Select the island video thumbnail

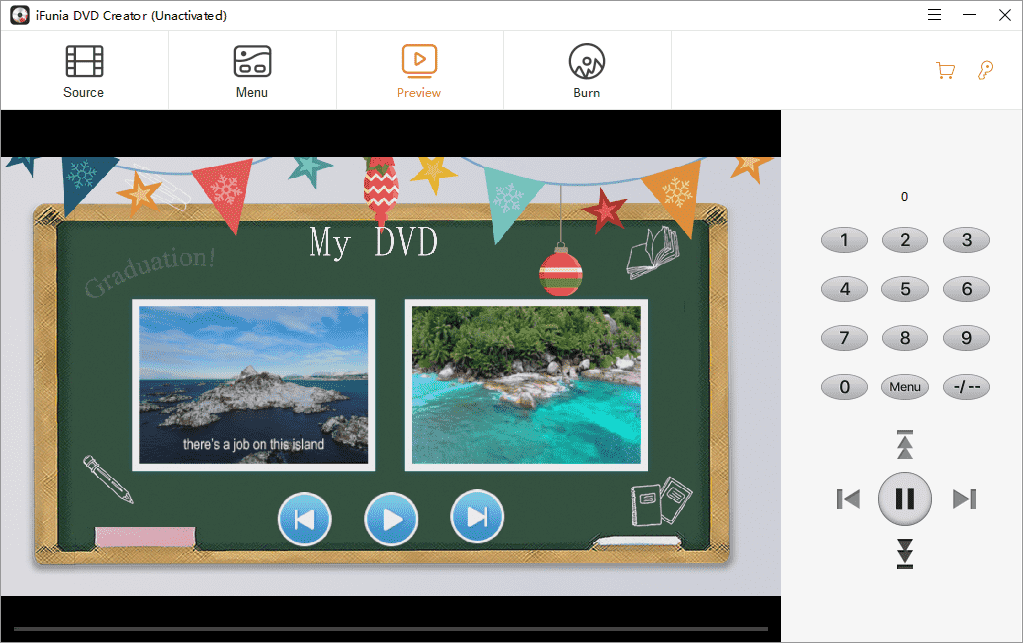(254, 385)
